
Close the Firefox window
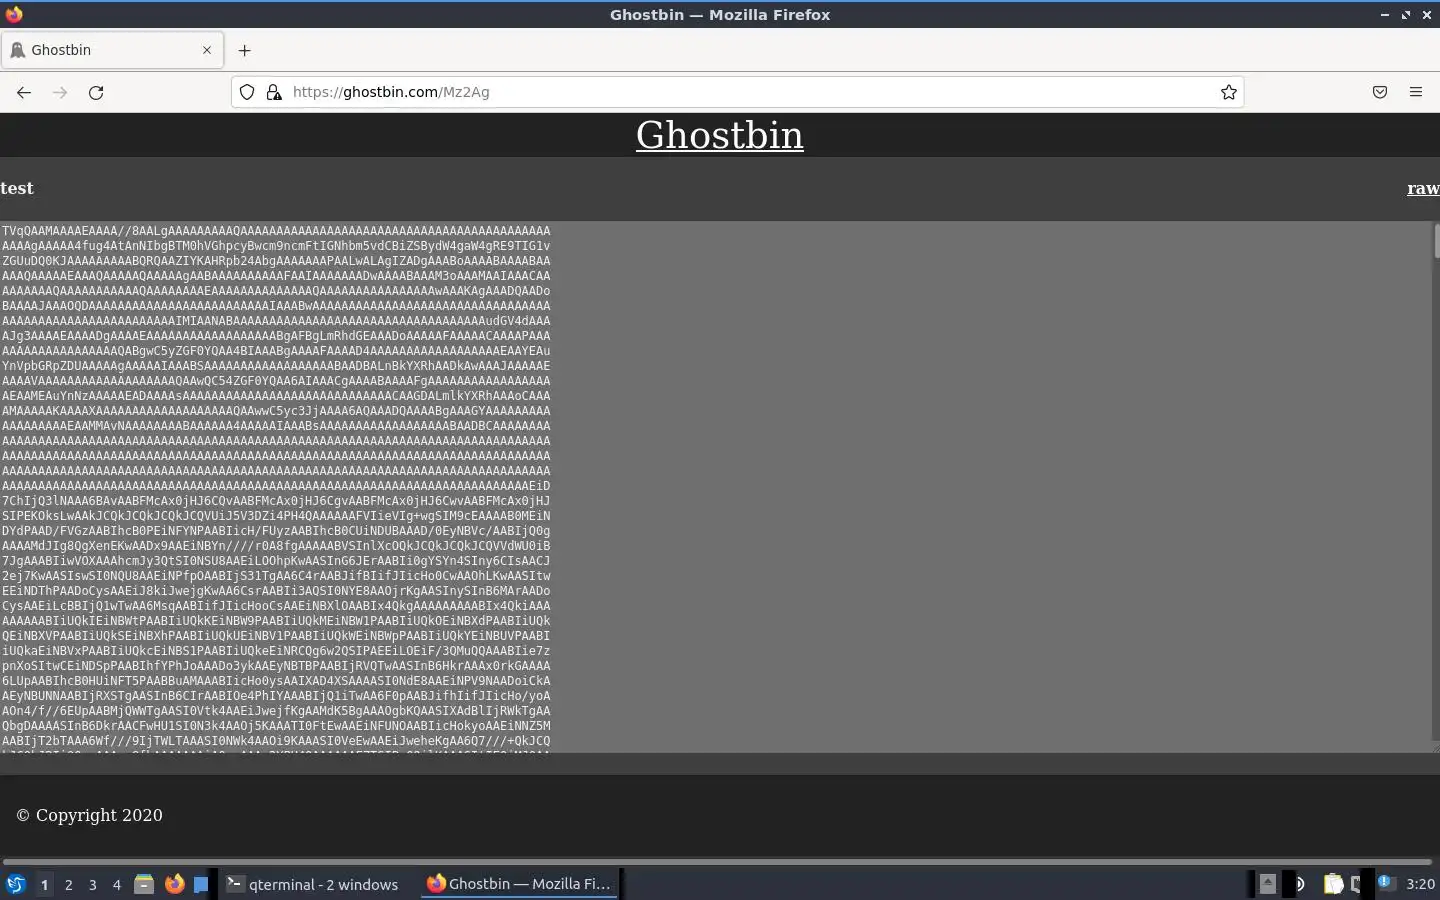(1427, 14)
